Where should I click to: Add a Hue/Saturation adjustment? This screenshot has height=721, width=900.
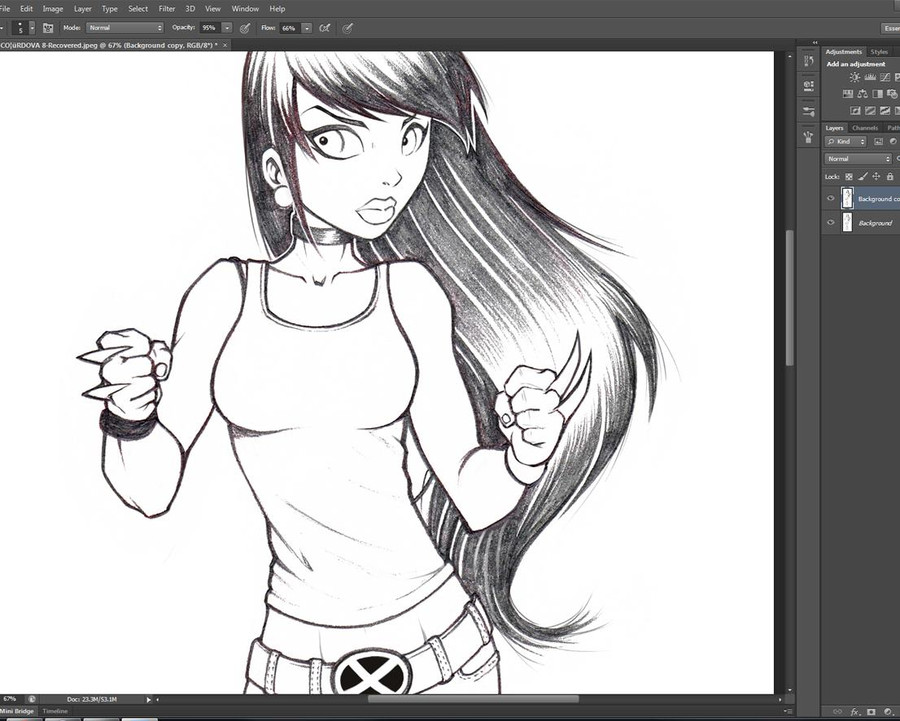click(848, 94)
